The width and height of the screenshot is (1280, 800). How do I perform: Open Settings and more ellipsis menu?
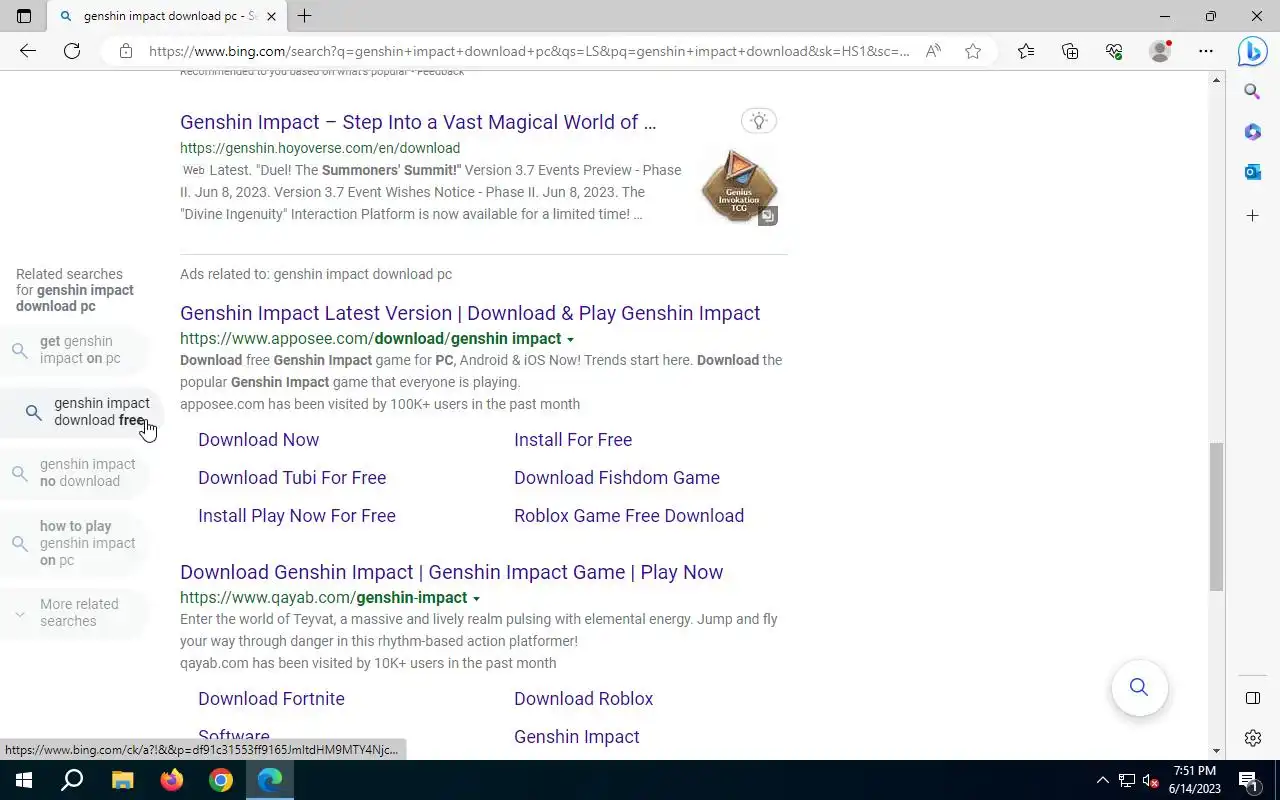tap(1206, 51)
